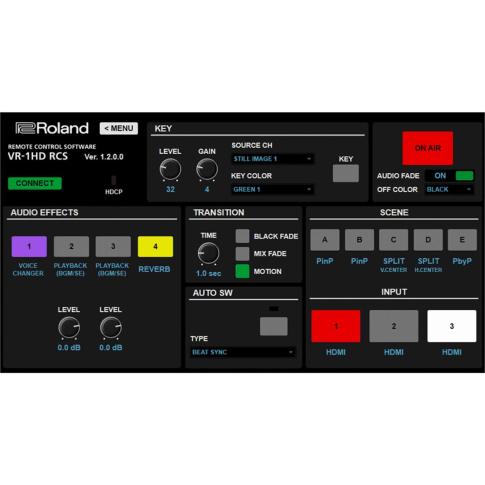Screen dimensions: 485x485
Task: Toggle the AUDIO FADE ON switch
Action: (450, 176)
